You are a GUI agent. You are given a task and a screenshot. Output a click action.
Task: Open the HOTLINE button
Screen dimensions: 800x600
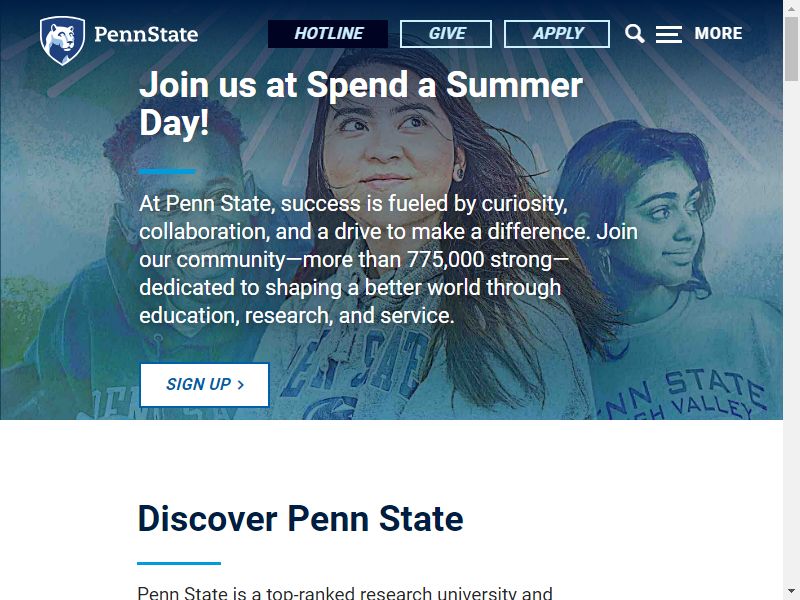(328, 34)
